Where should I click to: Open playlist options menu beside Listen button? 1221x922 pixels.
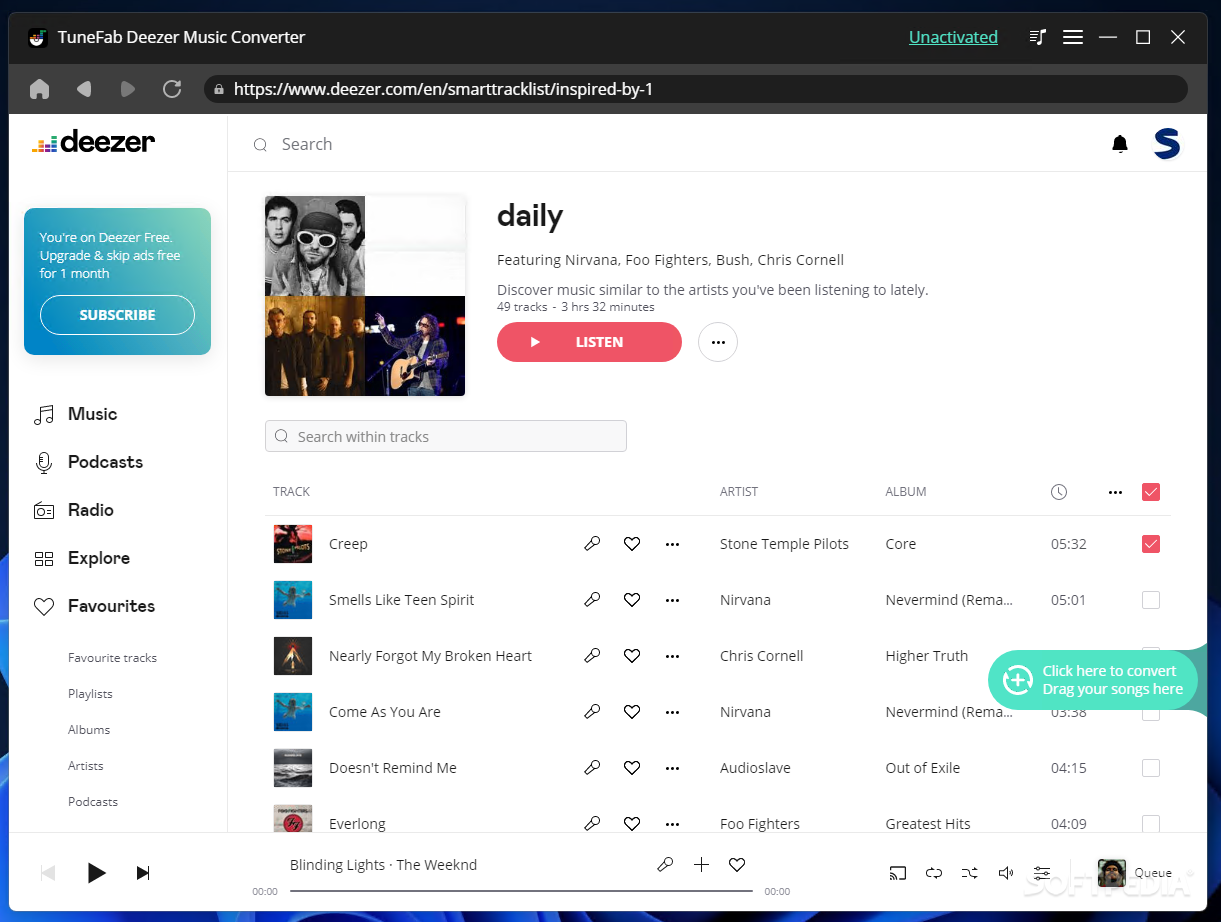coord(718,342)
